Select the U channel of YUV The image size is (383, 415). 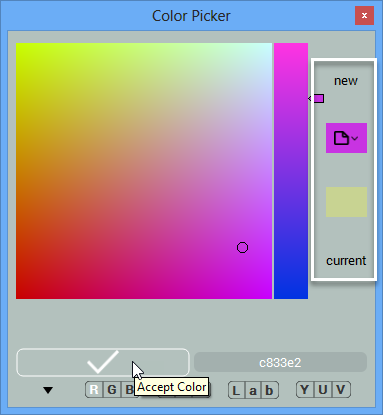(x=323, y=390)
